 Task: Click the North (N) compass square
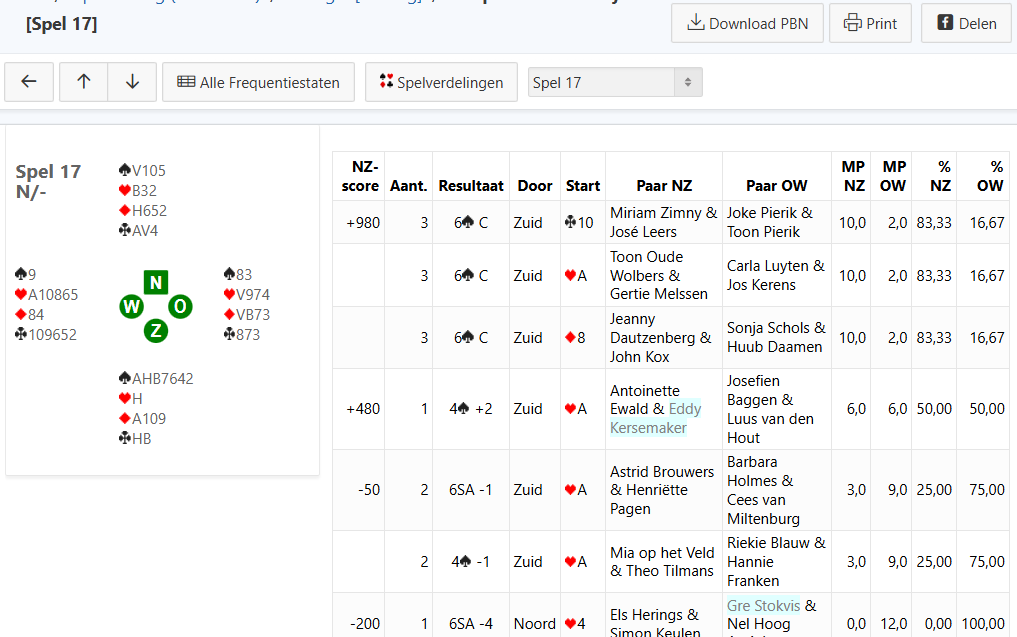(x=156, y=282)
